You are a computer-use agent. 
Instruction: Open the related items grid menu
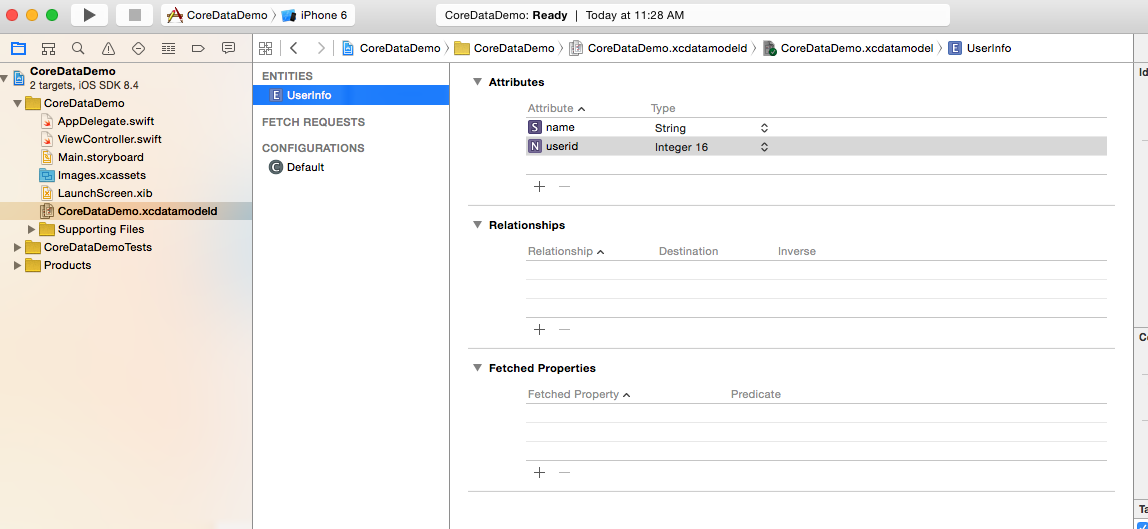(266, 48)
